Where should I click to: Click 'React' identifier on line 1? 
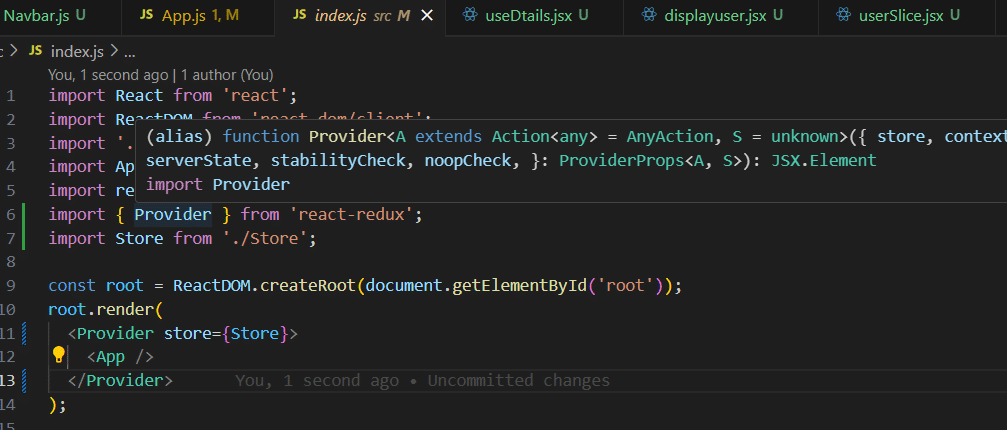(x=139, y=96)
